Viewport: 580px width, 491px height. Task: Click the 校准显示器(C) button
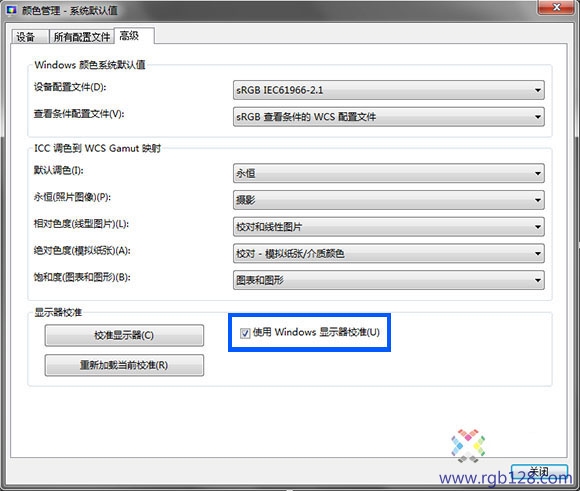[124, 335]
